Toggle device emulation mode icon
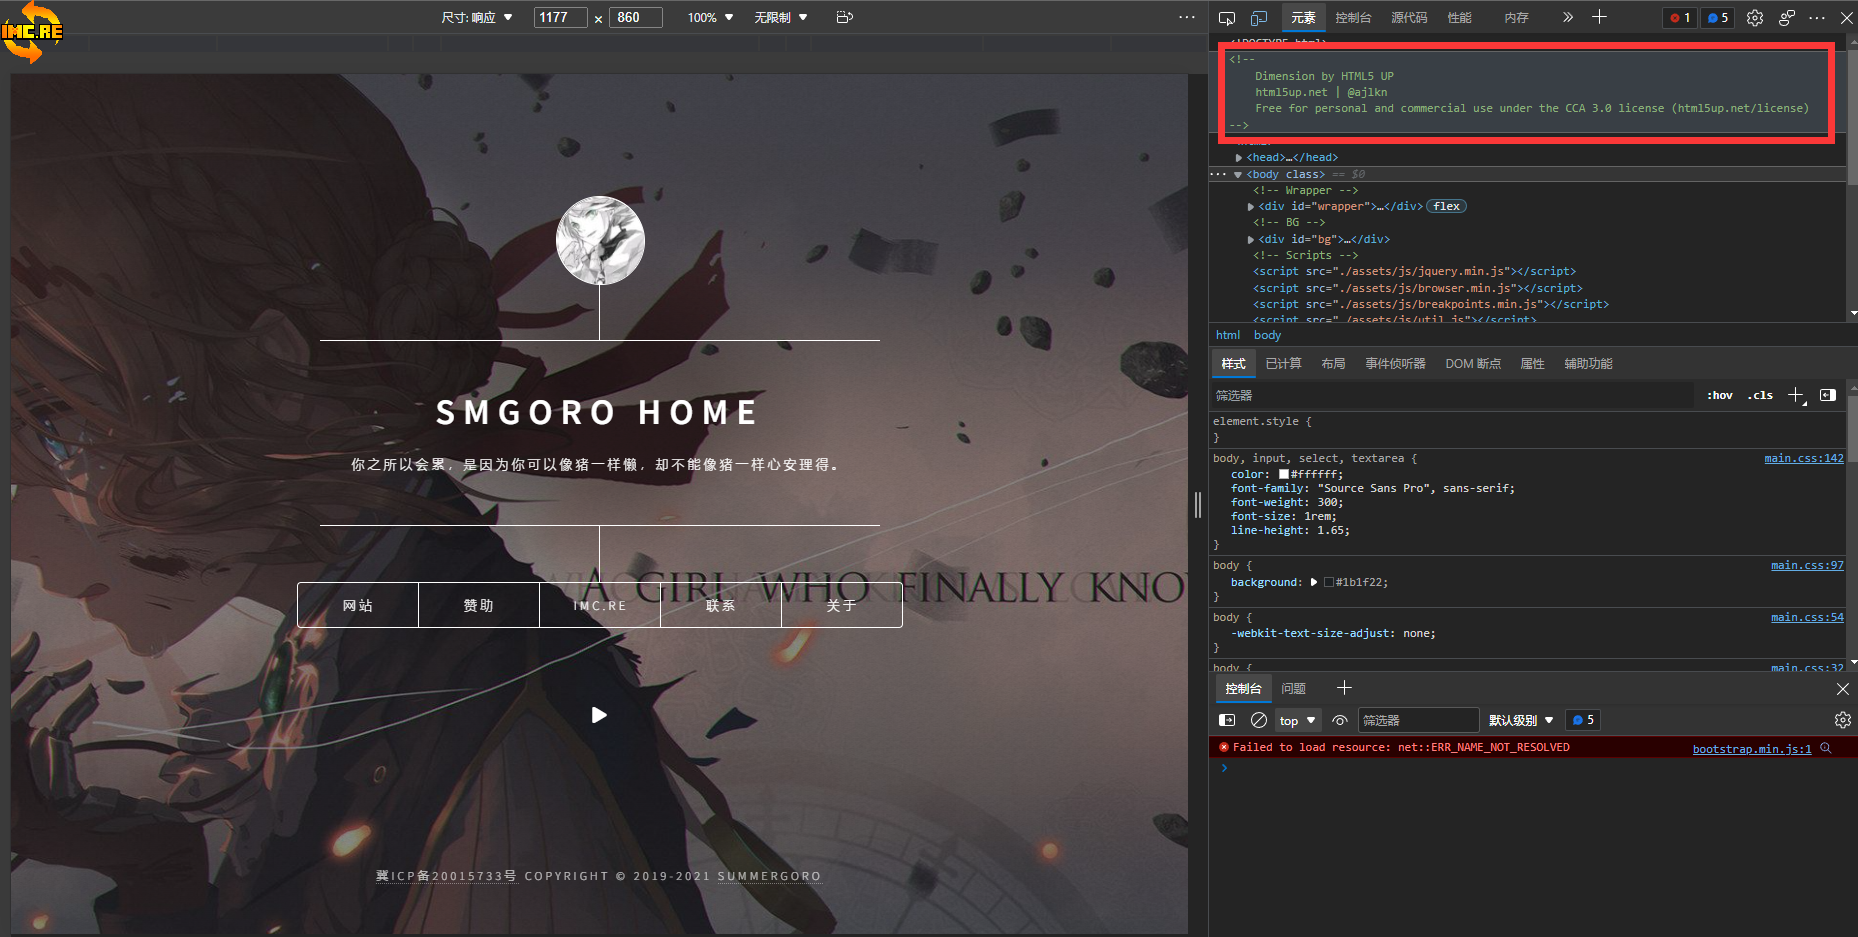 coord(1259,18)
